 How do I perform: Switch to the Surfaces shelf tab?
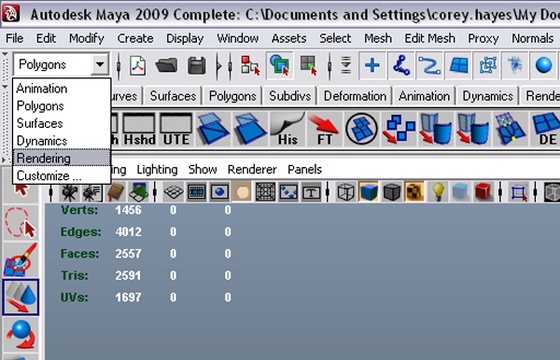pos(173,96)
